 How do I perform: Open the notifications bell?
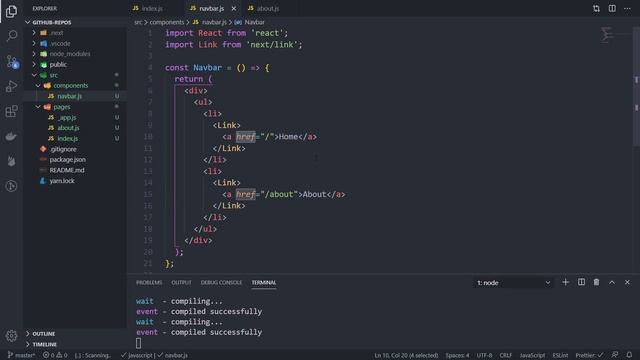pyautogui.click(x=629, y=355)
